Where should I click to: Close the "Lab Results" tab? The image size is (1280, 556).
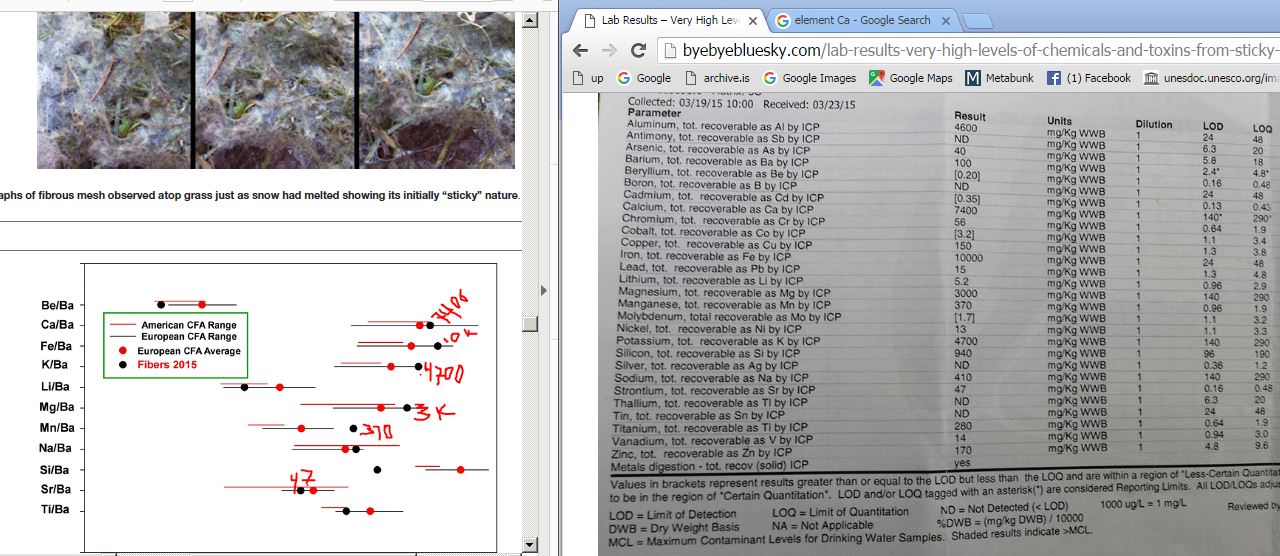(x=752, y=20)
